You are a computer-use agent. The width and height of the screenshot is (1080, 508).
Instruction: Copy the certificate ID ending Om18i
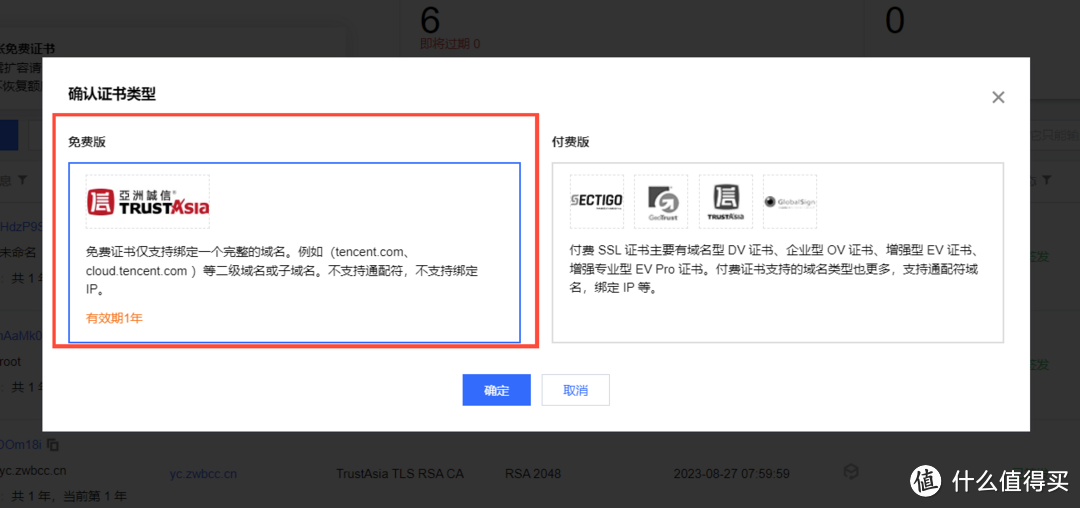click(54, 445)
